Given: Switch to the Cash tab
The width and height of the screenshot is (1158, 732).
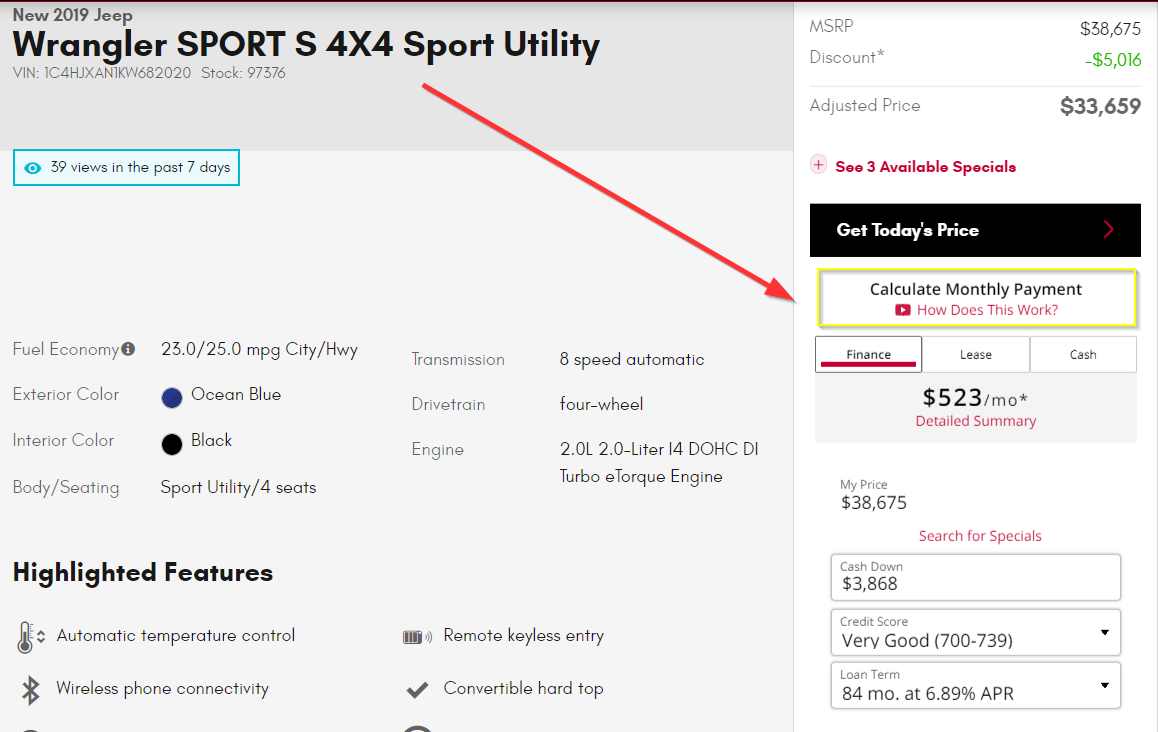Looking at the screenshot, I should 1083,355.
